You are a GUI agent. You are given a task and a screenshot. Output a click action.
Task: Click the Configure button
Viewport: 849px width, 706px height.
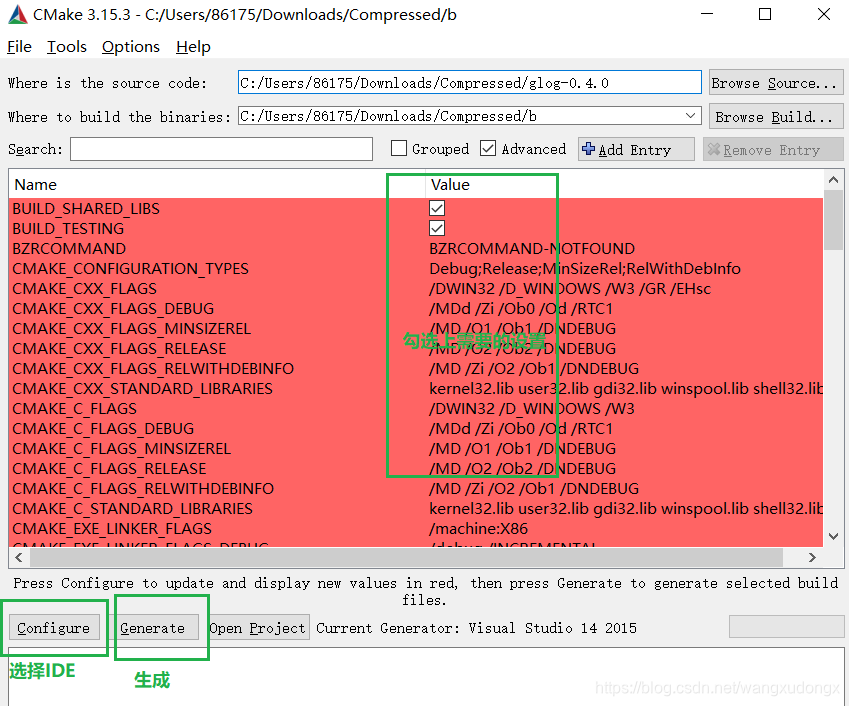tap(54, 628)
